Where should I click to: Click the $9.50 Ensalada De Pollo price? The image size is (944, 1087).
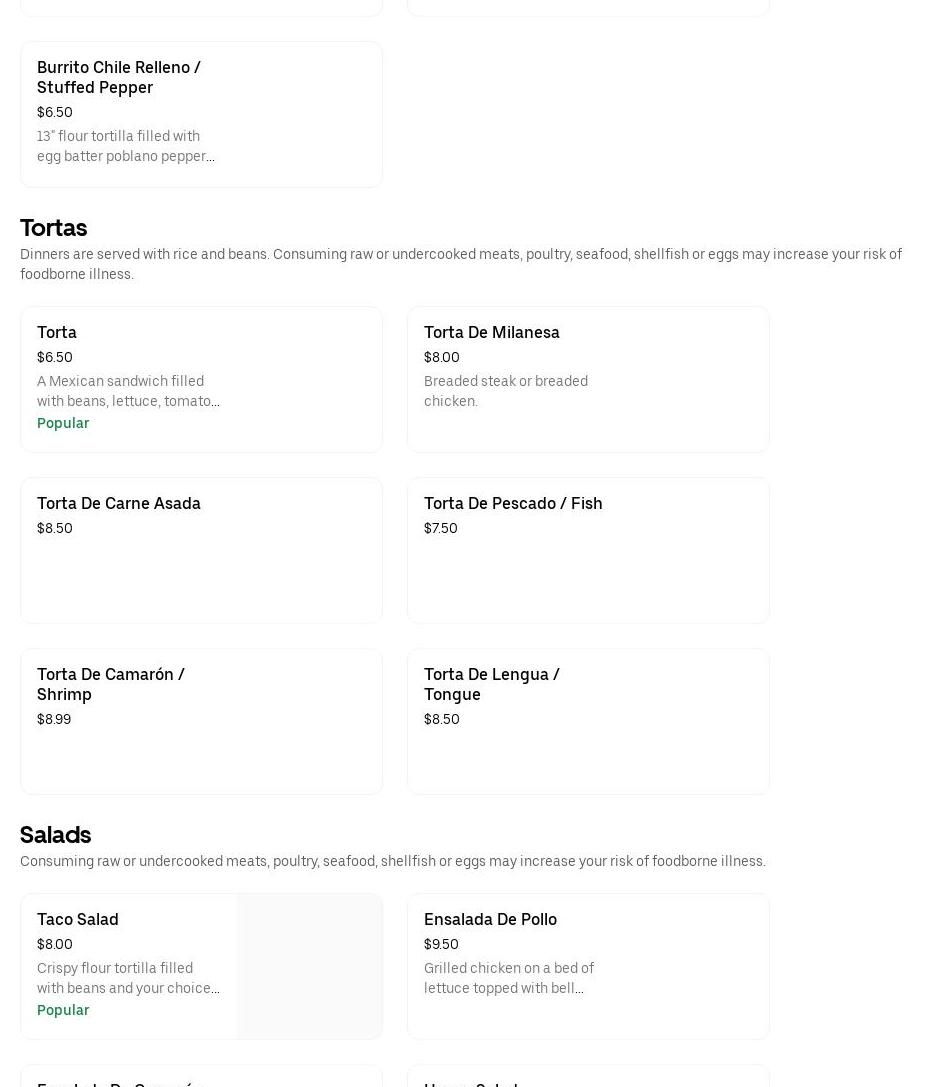pyautogui.click(x=441, y=944)
